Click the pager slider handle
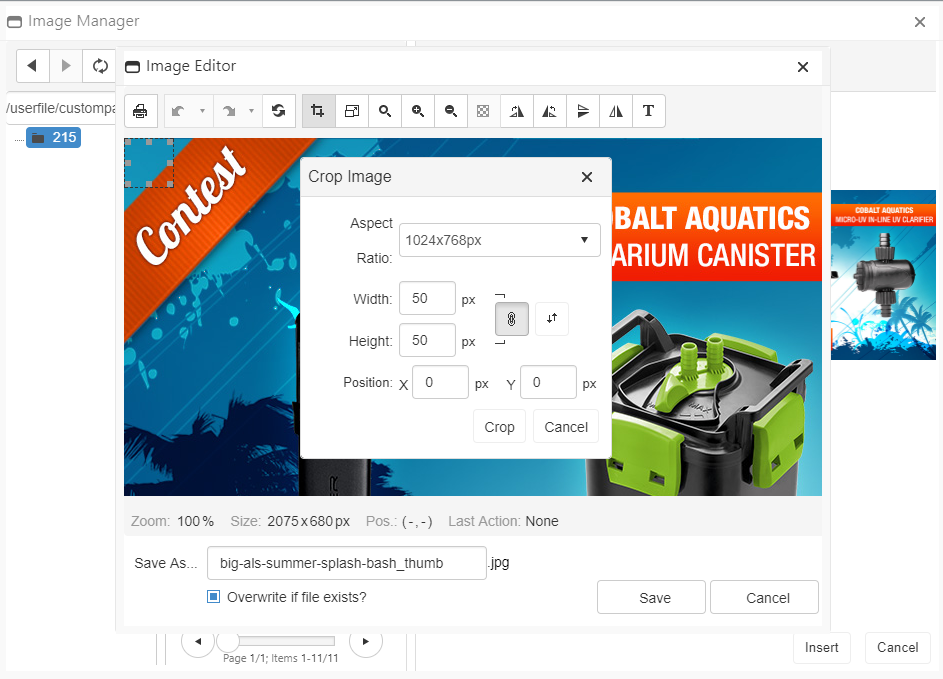Screen dimensions: 943x679 [x=228, y=641]
